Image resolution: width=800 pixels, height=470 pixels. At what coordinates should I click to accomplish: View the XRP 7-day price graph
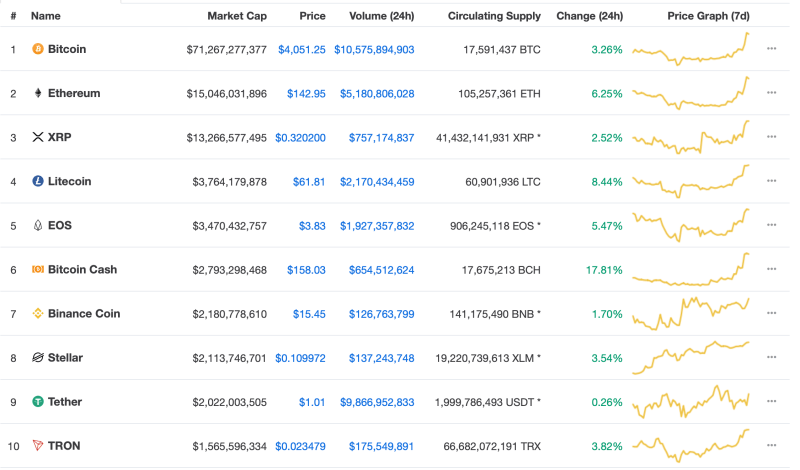690,136
